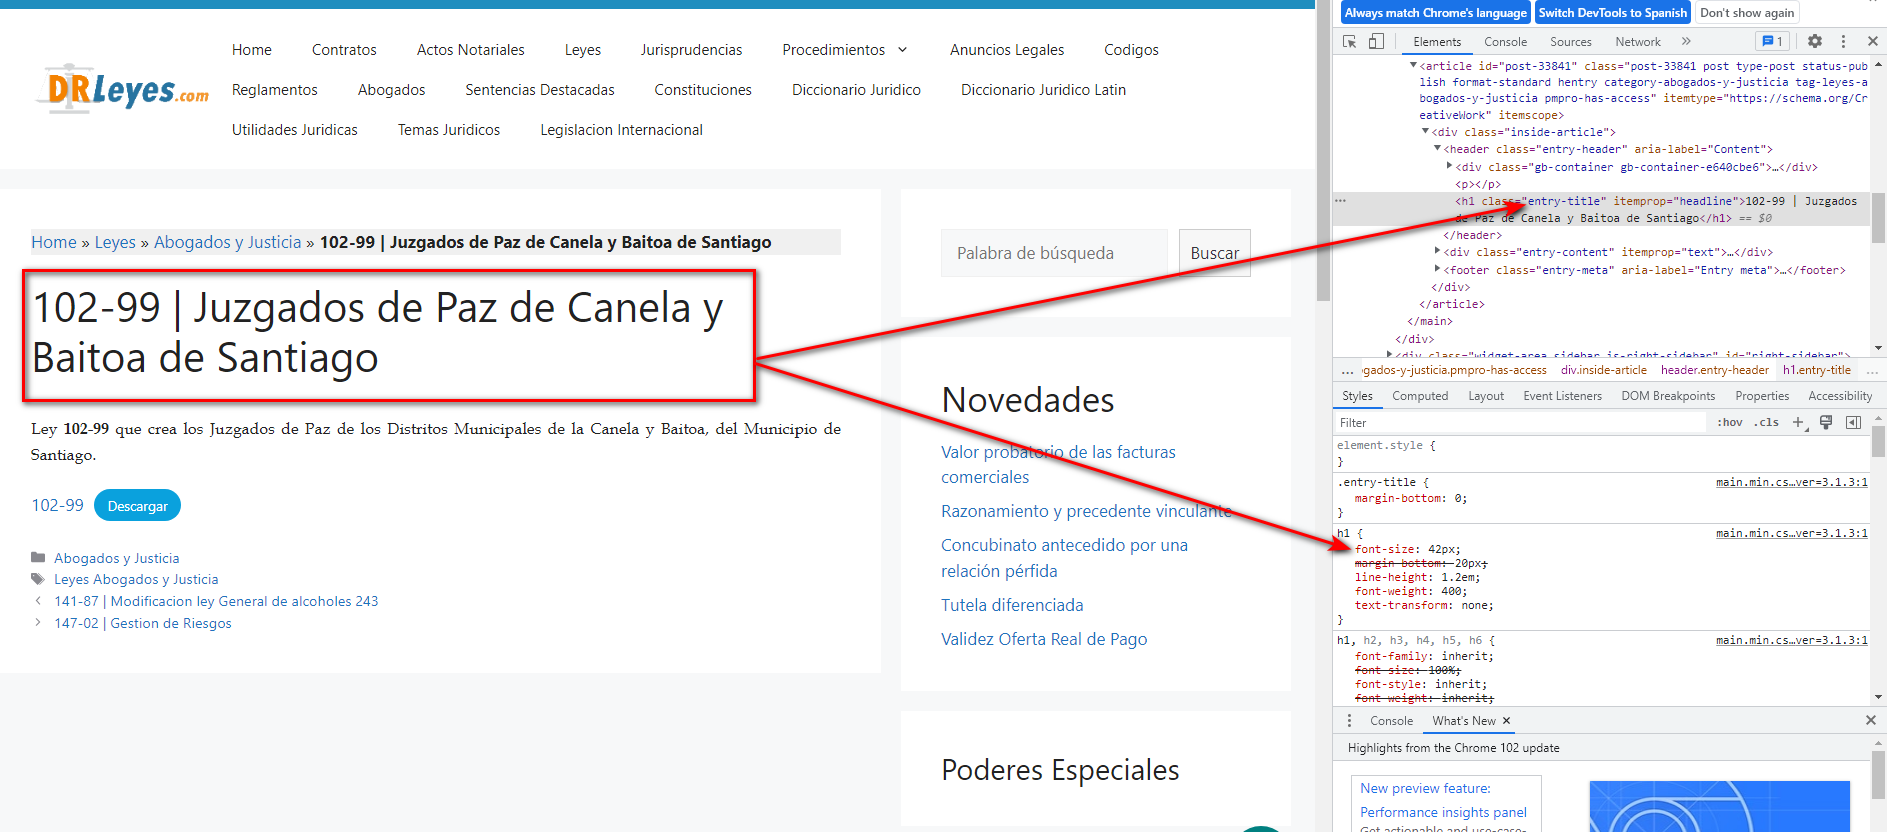Expand the div entry-content node
The image size is (1887, 832).
[1437, 251]
